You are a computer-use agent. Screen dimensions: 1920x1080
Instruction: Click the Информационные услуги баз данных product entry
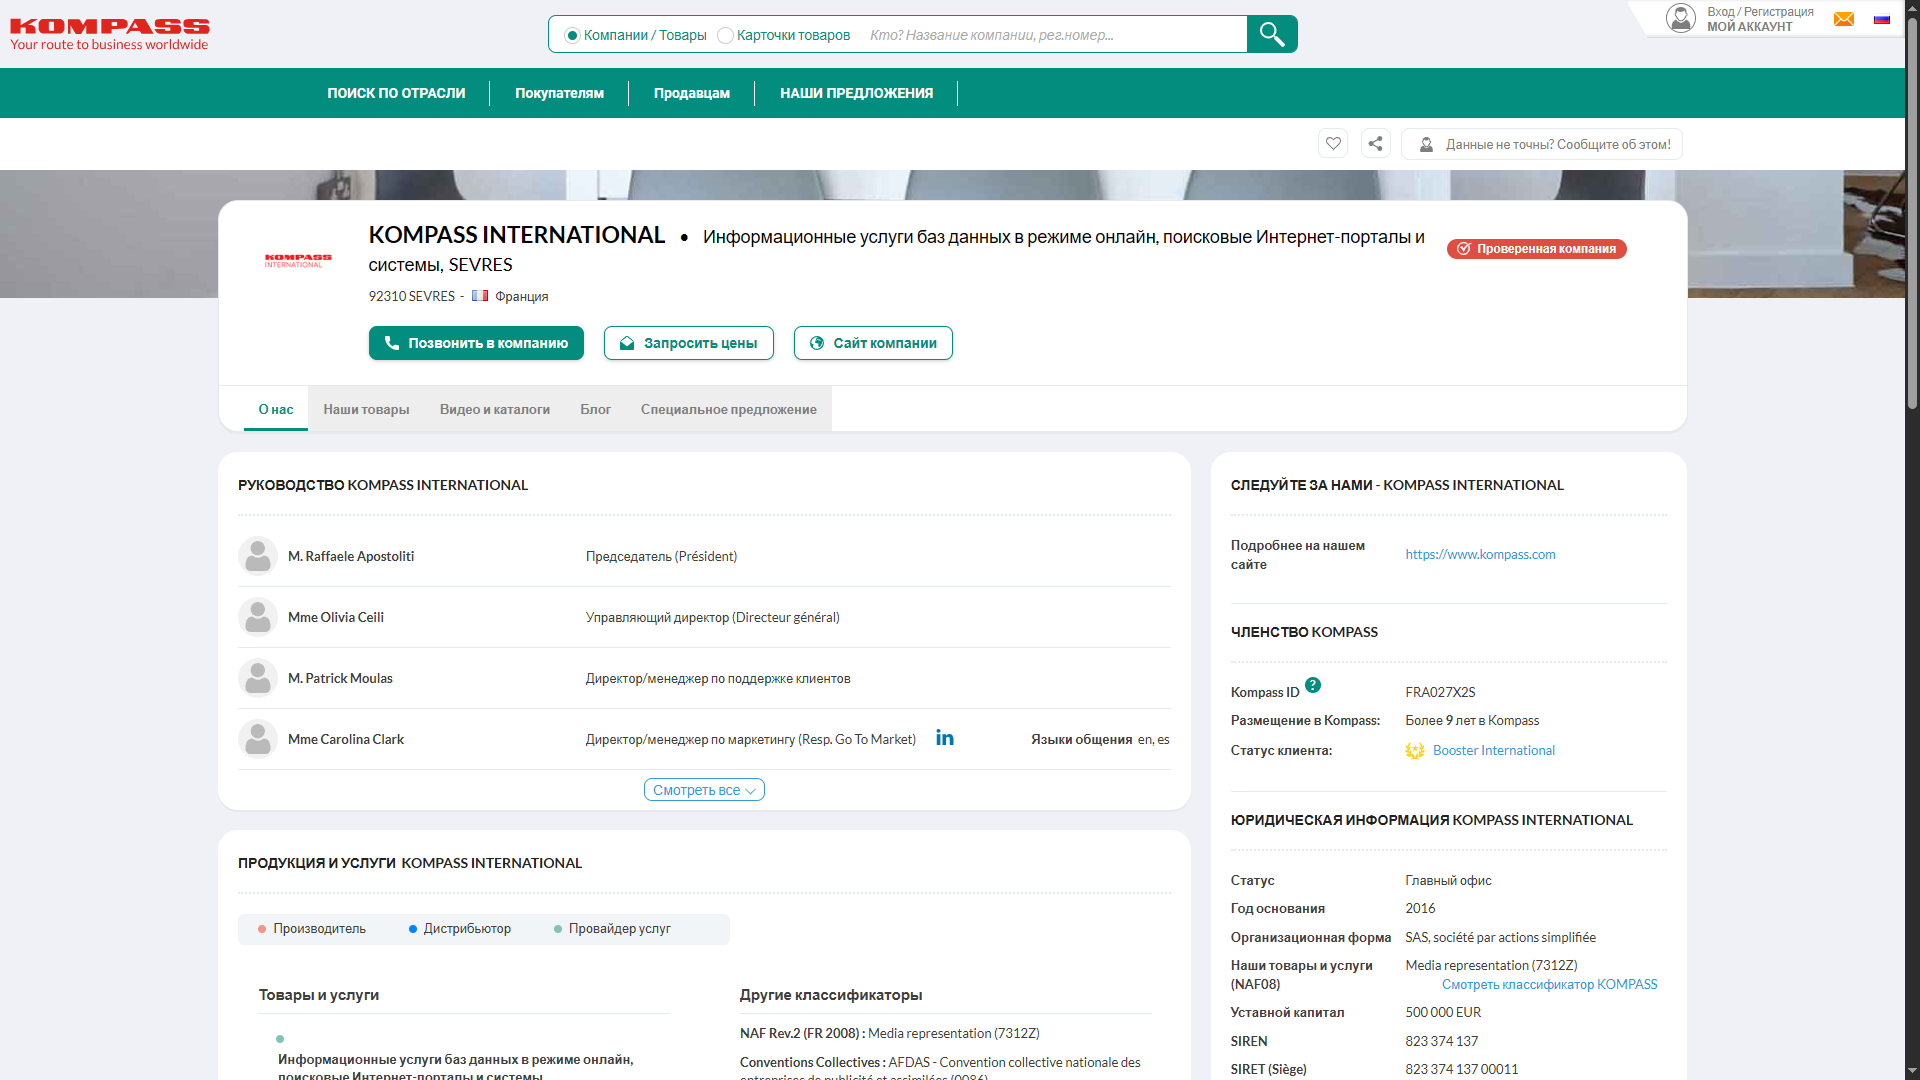(x=456, y=1067)
